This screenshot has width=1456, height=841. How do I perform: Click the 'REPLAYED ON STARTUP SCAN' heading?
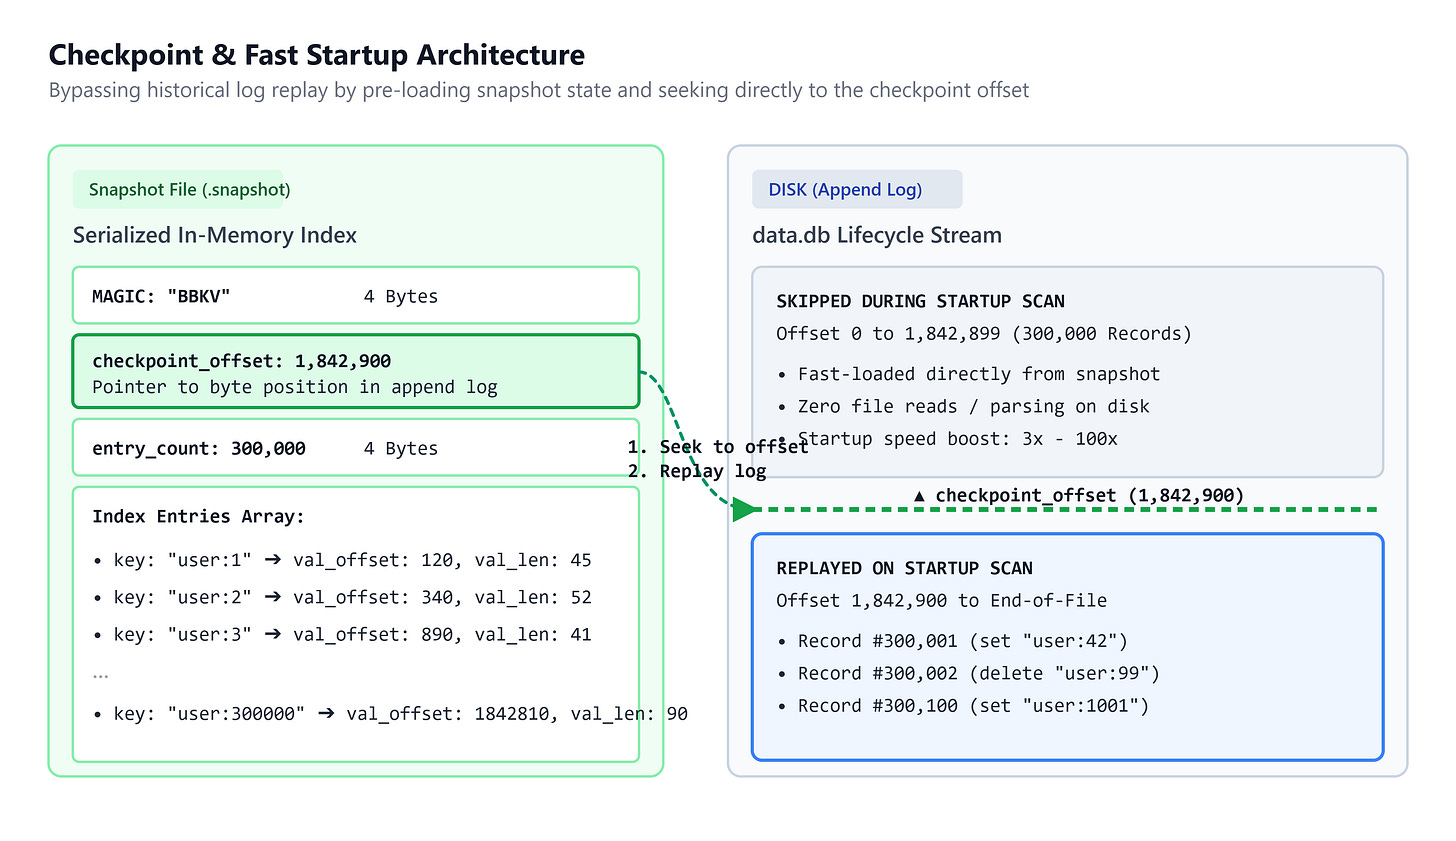tap(905, 568)
